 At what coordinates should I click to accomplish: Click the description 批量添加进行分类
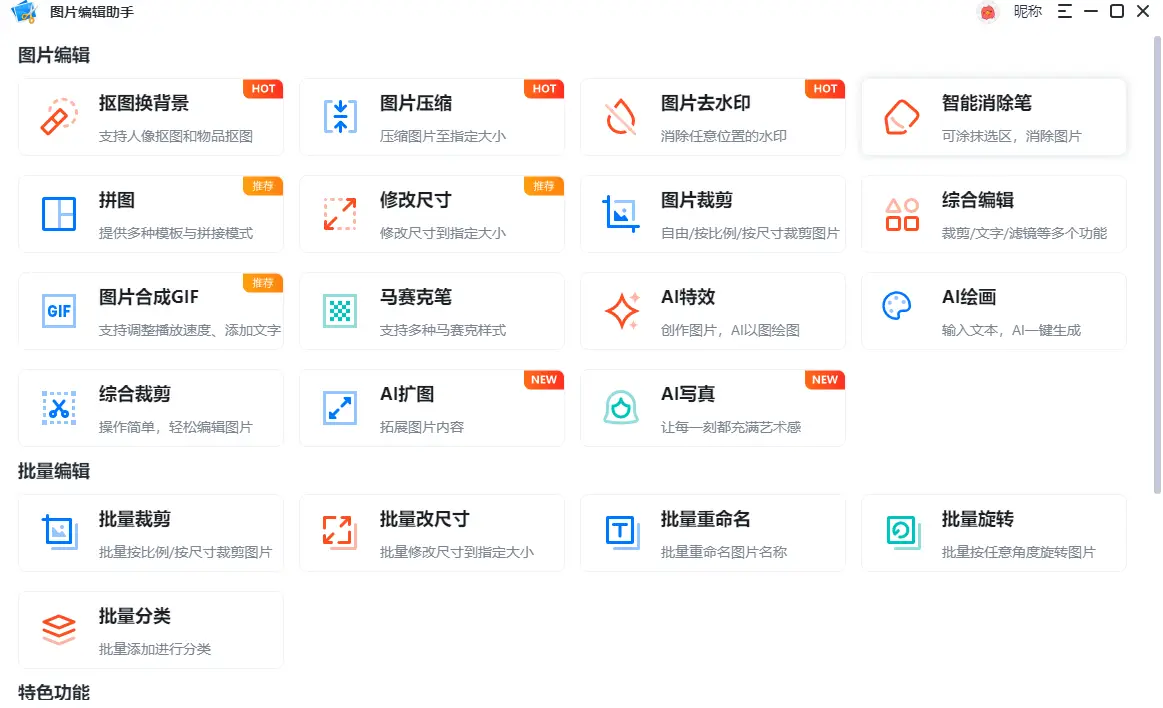[155, 649]
